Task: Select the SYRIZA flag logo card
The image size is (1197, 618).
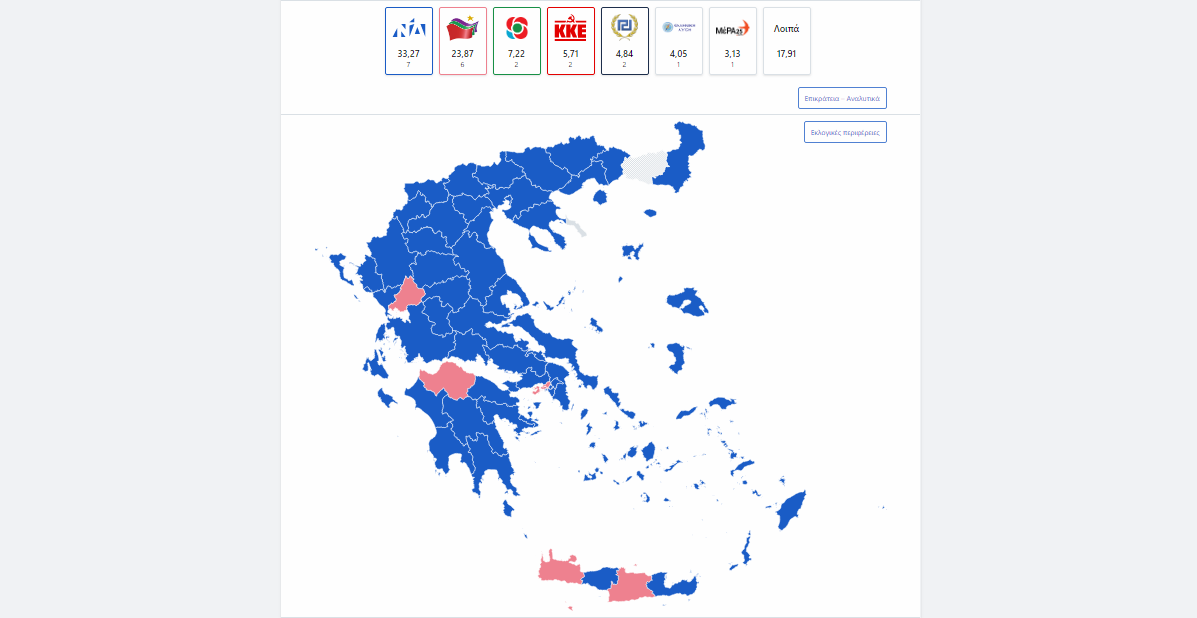Action: click(462, 29)
